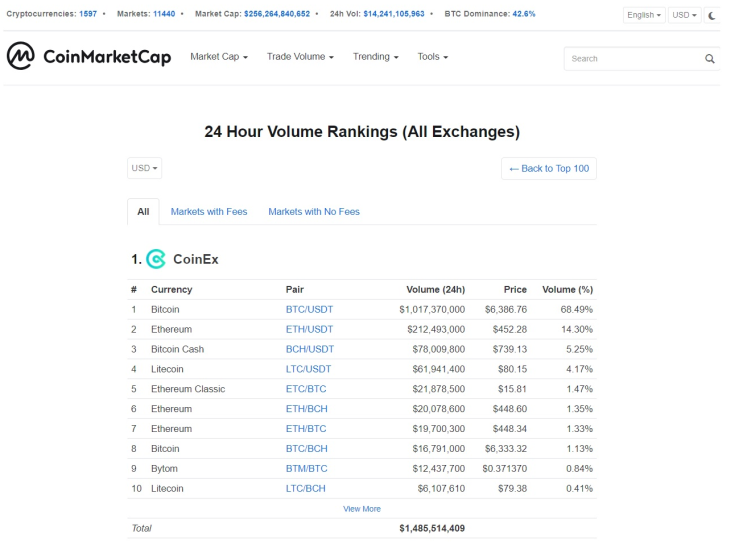
Task: Open the ETC/BTC pair link
Action: click(306, 389)
